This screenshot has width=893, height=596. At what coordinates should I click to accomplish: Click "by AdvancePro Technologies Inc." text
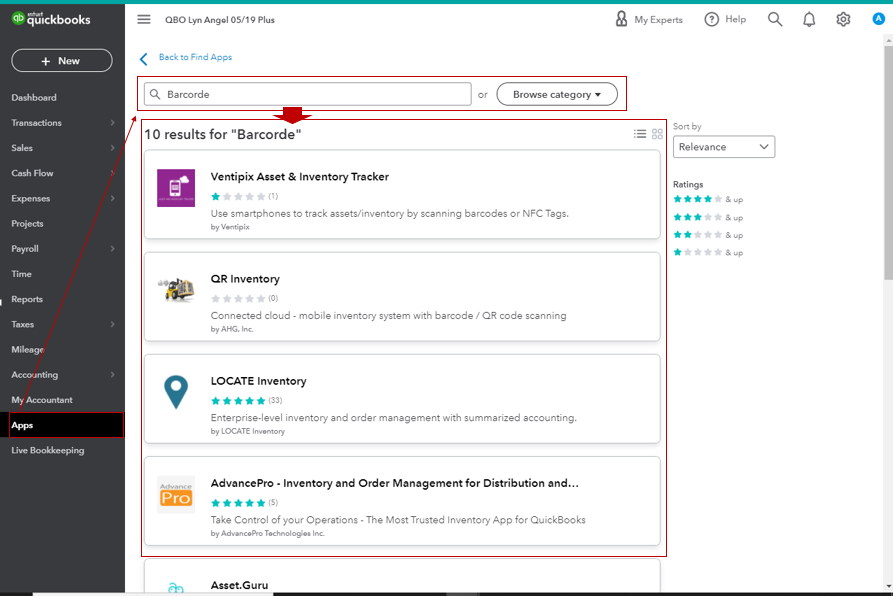(267, 533)
